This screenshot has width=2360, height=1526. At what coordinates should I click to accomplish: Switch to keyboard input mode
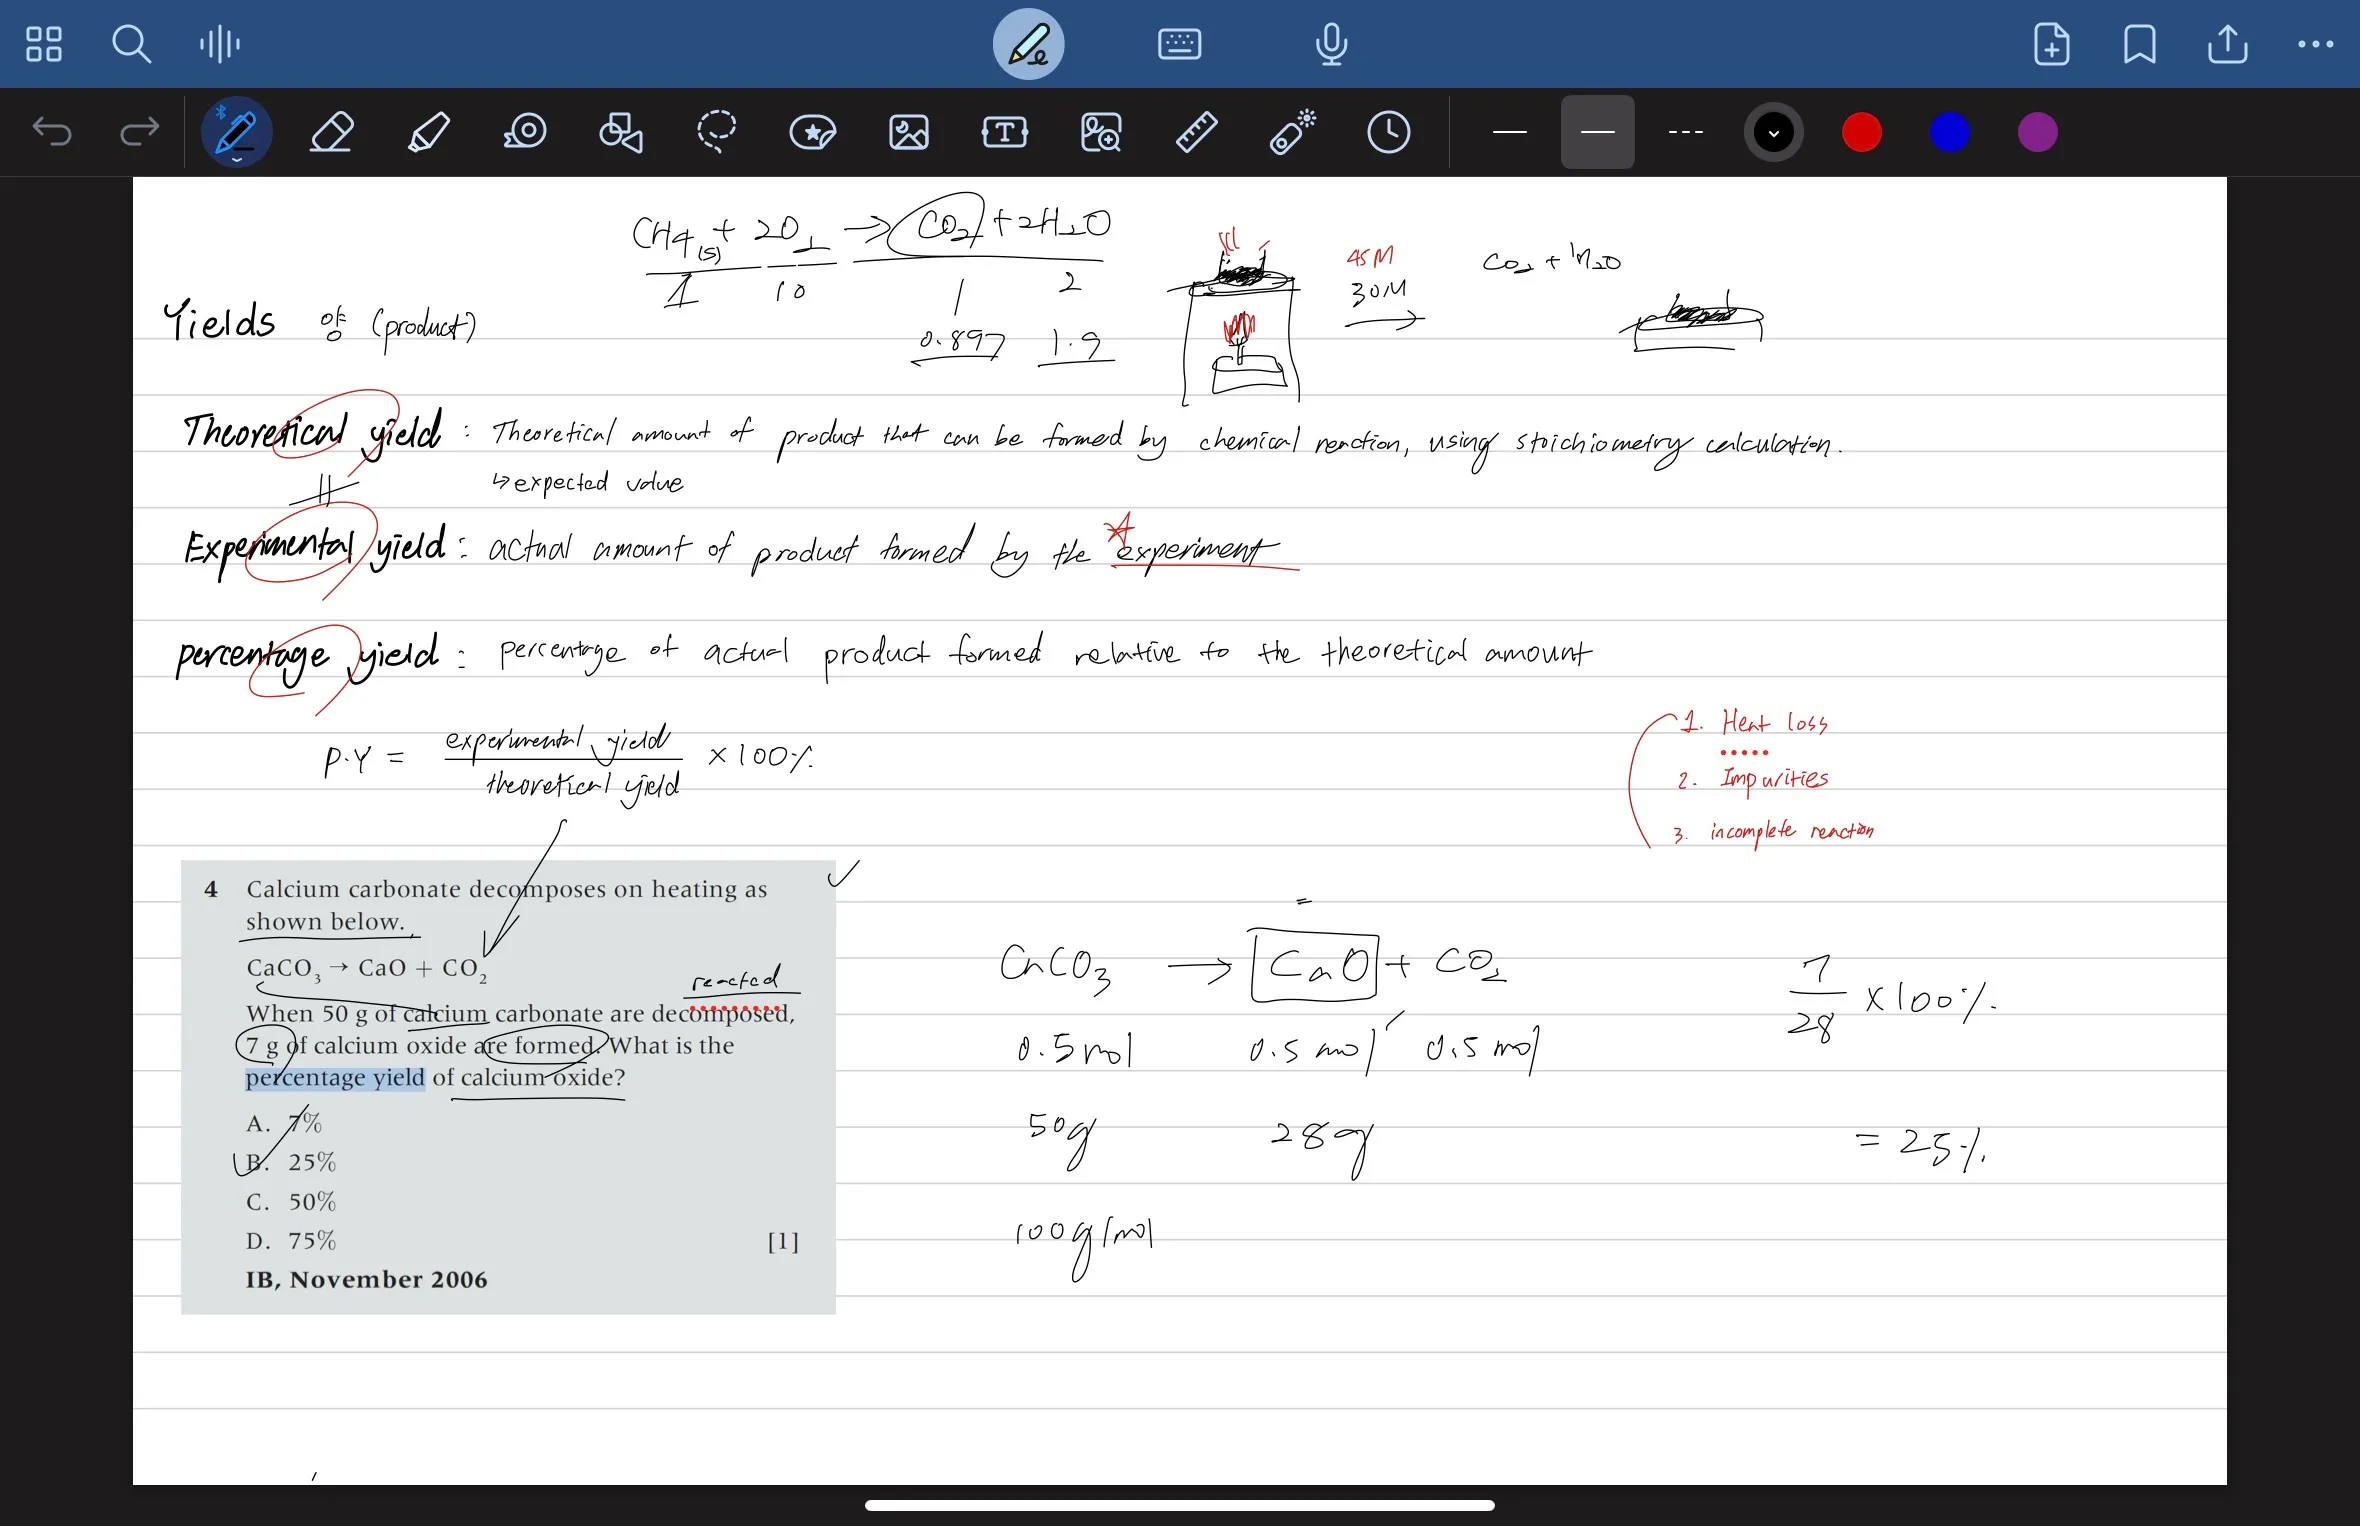coord(1180,44)
